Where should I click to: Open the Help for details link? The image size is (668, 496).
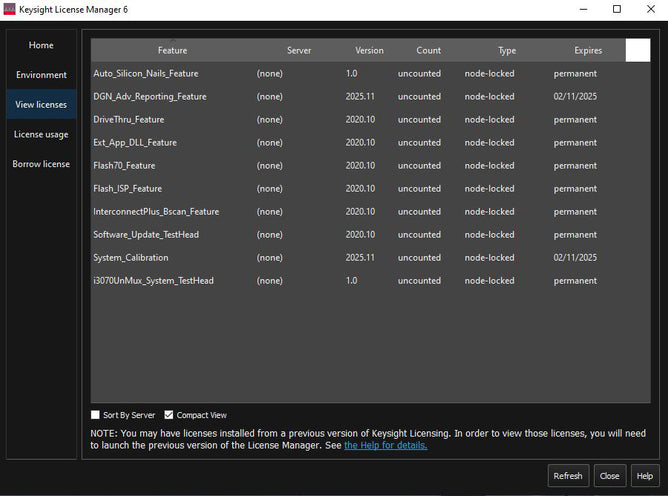(386, 445)
